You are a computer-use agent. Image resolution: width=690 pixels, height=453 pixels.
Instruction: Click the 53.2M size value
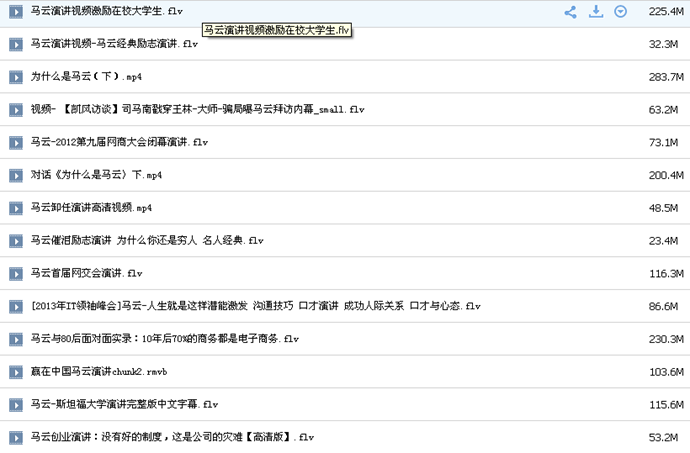(x=663, y=437)
